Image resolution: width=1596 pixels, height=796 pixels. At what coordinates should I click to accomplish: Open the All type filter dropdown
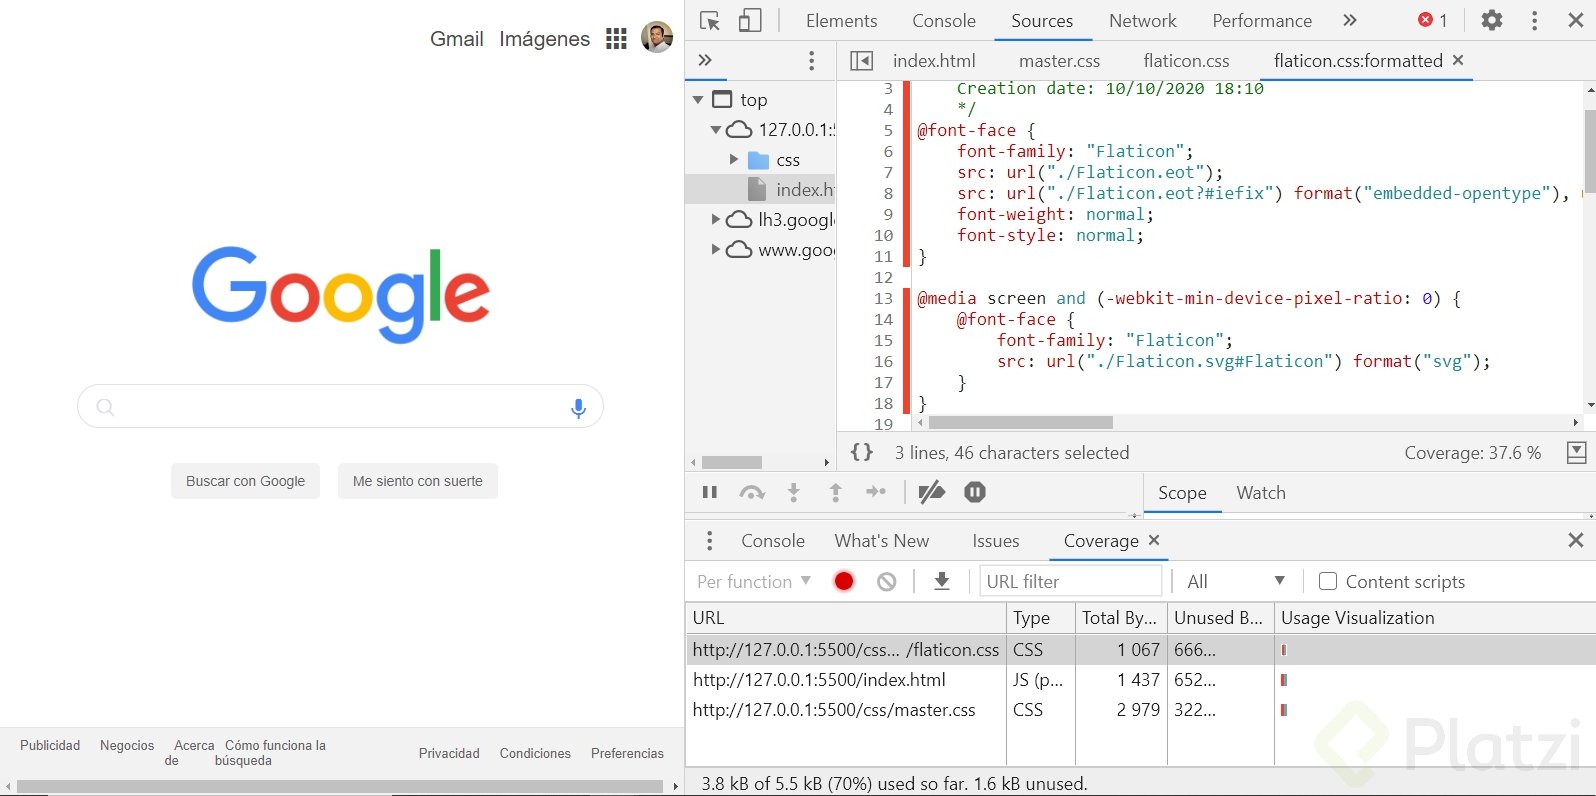(1236, 581)
